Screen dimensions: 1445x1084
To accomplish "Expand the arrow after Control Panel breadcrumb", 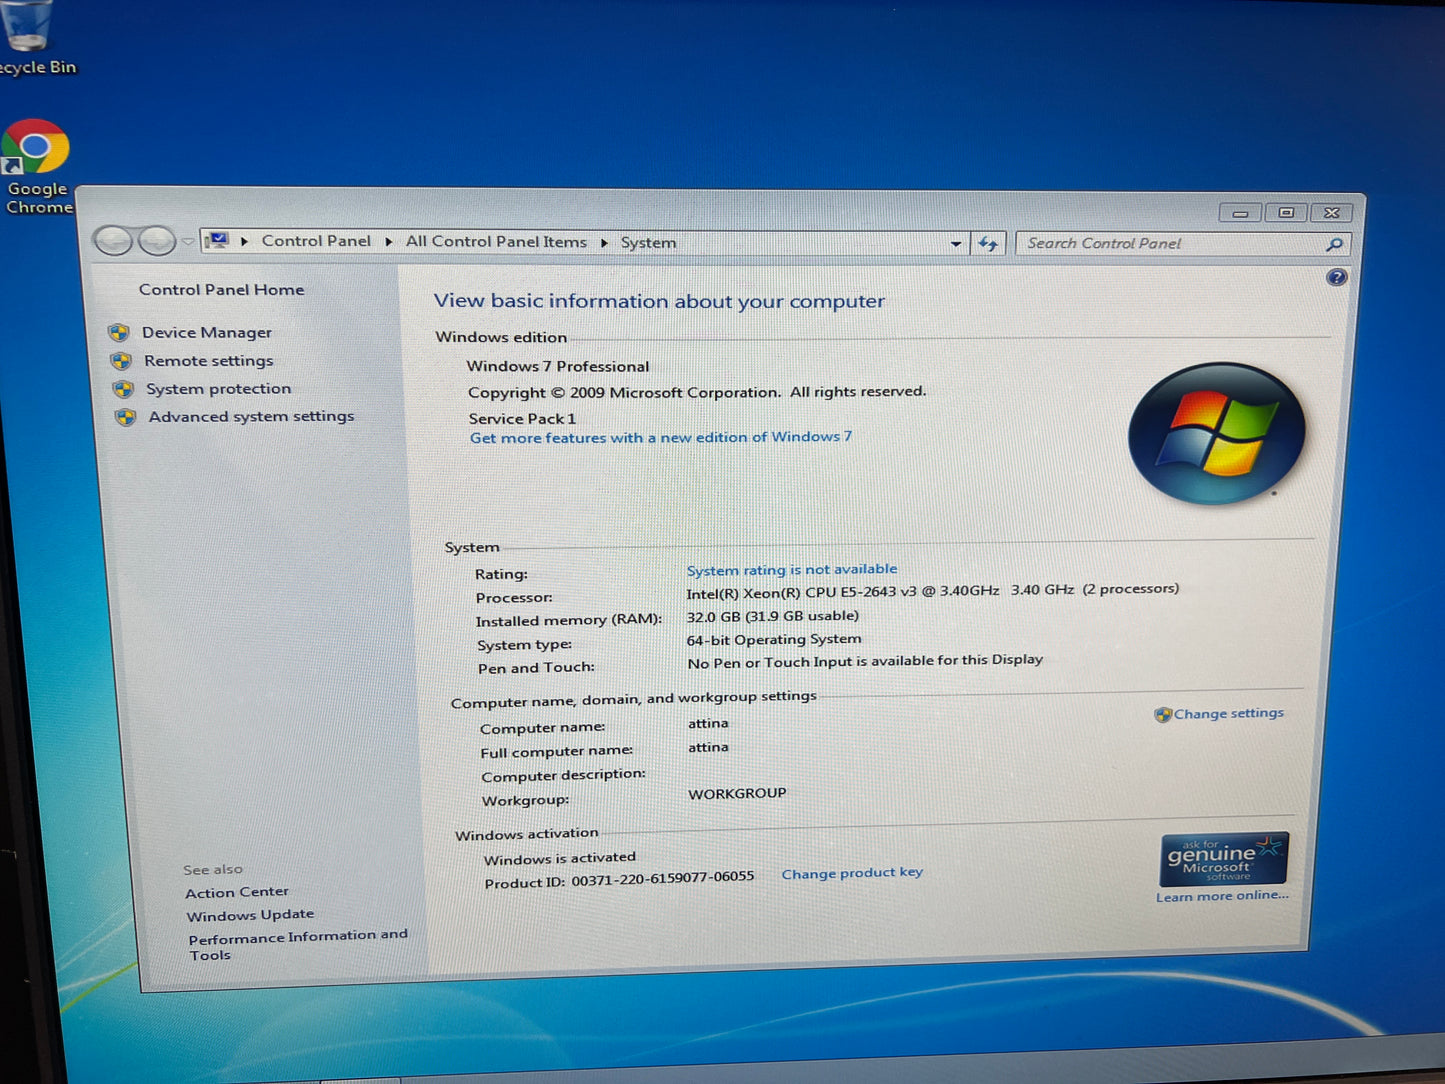I will point(388,242).
